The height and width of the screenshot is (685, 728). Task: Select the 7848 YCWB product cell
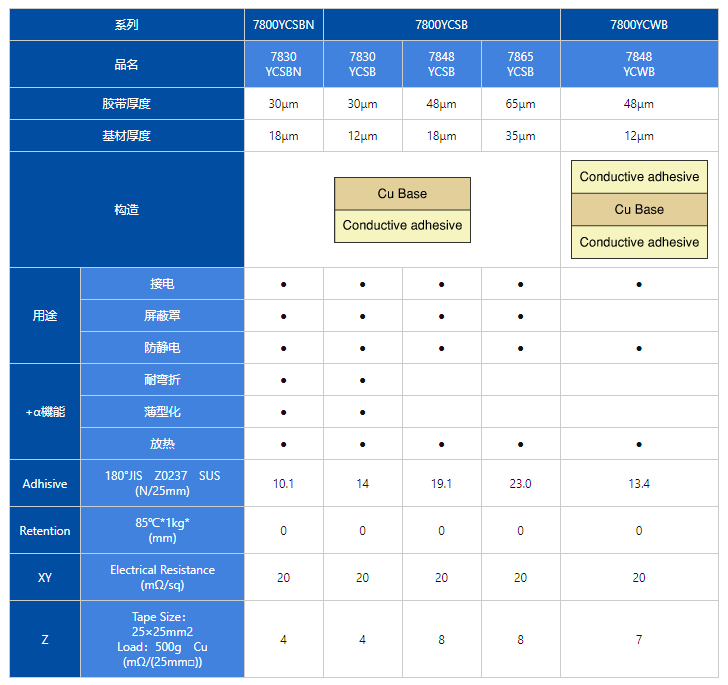[x=639, y=64]
